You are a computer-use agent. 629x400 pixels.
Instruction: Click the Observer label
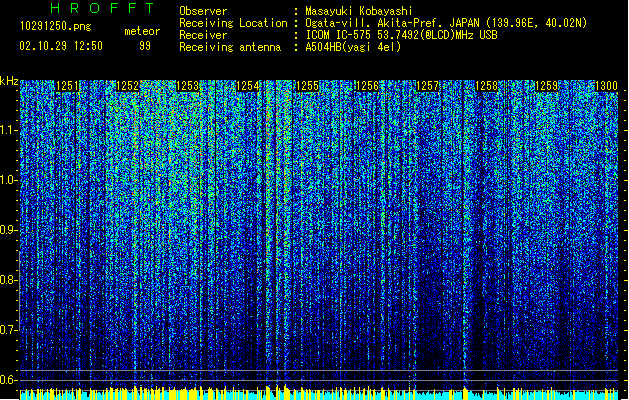pyautogui.click(x=203, y=11)
